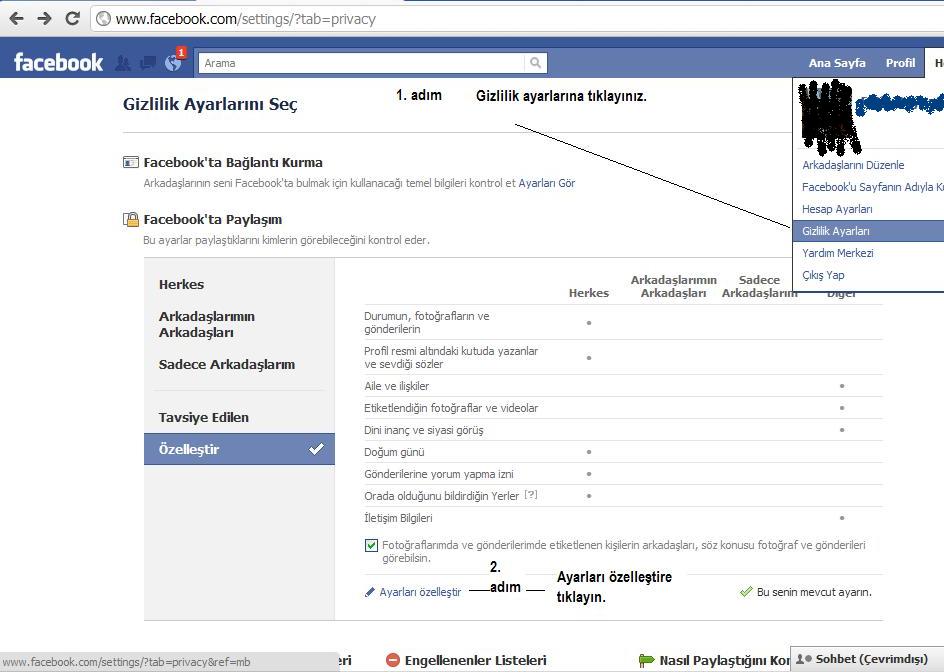This screenshot has height=672, width=944.
Task: Open the Sohbet chat bar
Action: pyautogui.click(x=868, y=659)
